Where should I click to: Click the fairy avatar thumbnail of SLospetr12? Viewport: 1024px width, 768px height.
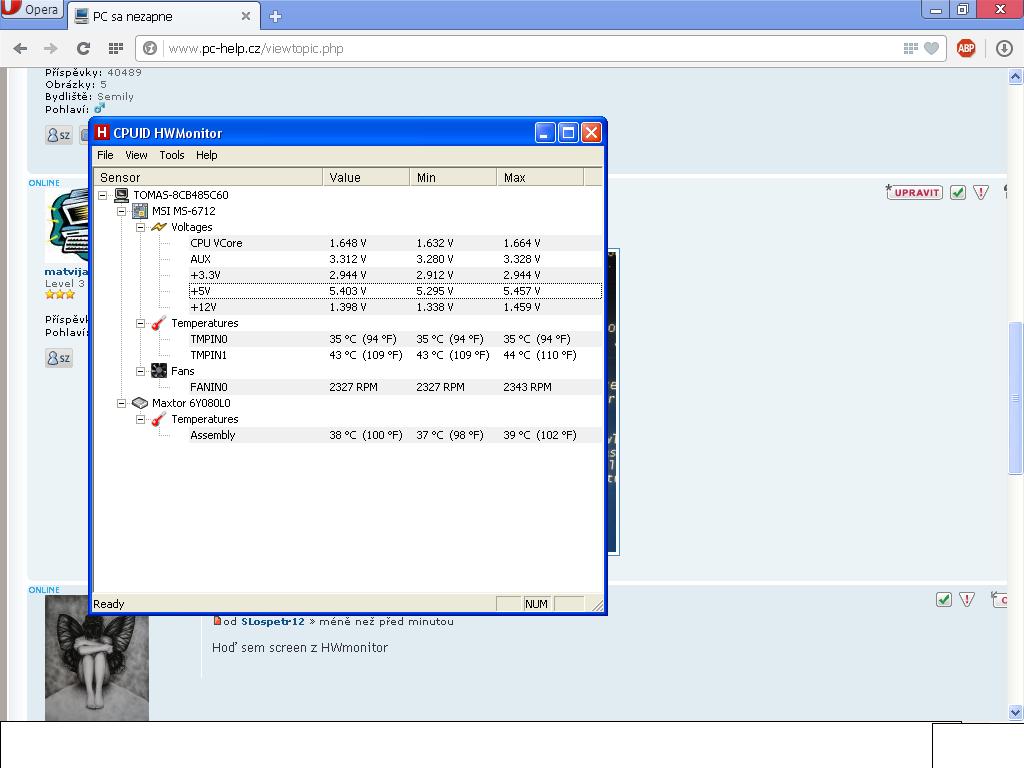tap(97, 658)
